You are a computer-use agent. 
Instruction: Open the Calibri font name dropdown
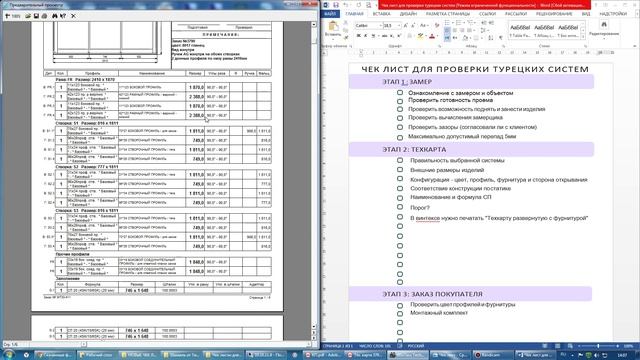[380, 25]
